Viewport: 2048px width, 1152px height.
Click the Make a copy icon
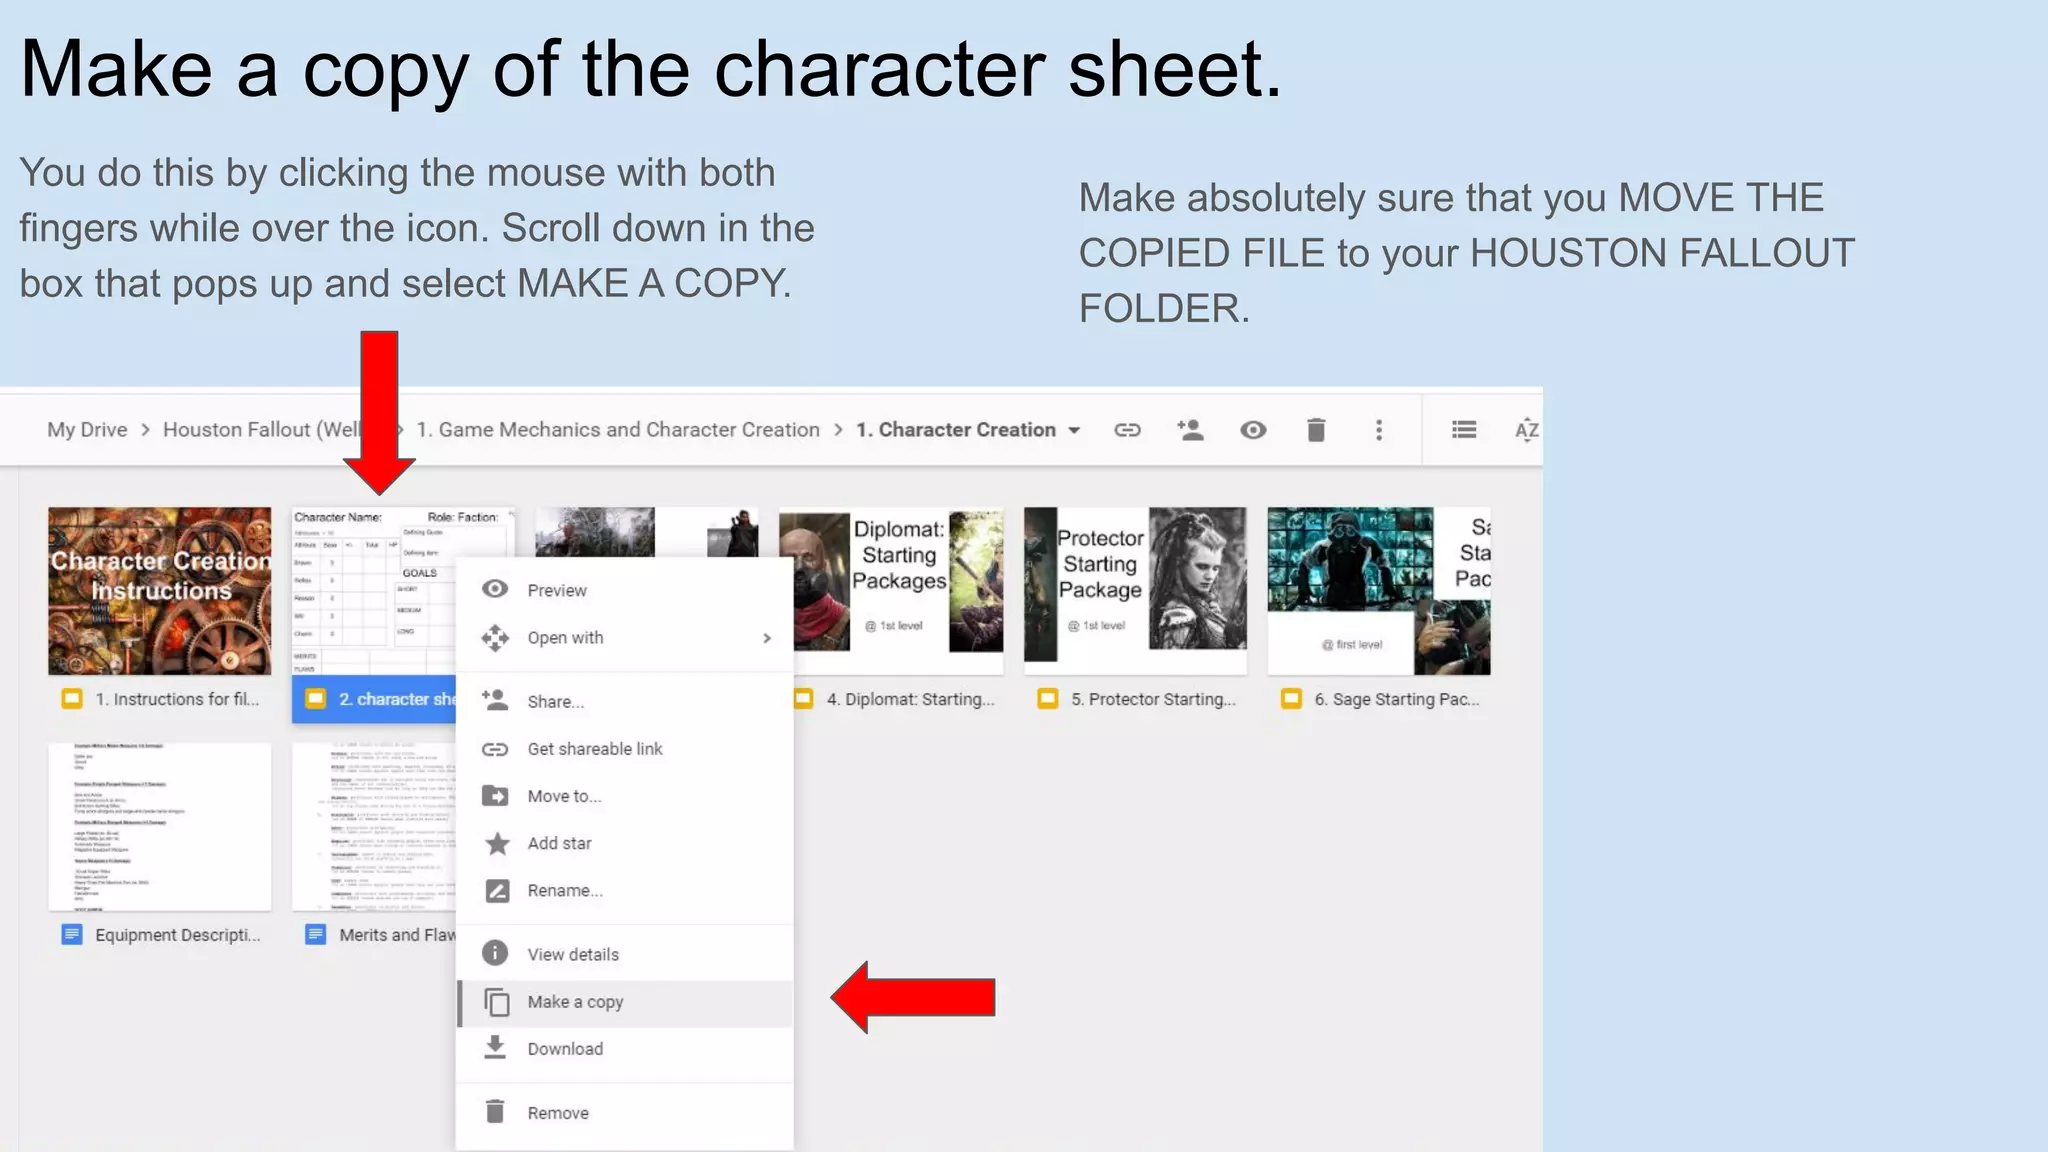497,1002
